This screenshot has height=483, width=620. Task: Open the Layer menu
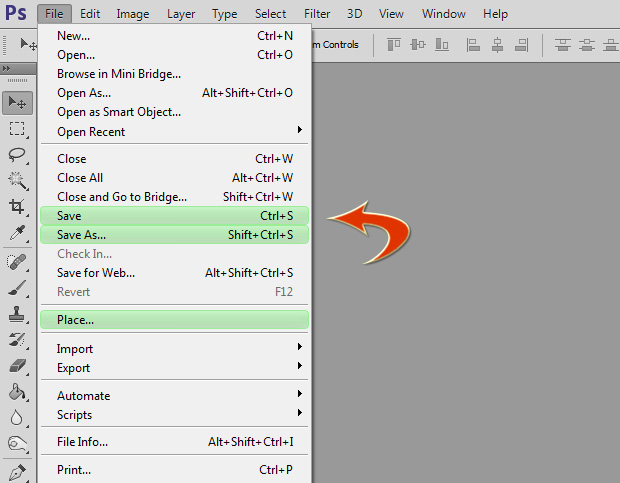coord(181,14)
